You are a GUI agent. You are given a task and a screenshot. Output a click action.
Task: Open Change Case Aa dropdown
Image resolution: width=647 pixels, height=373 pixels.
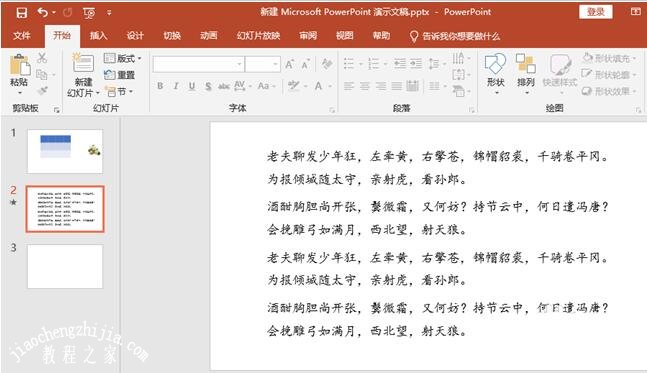tap(266, 86)
